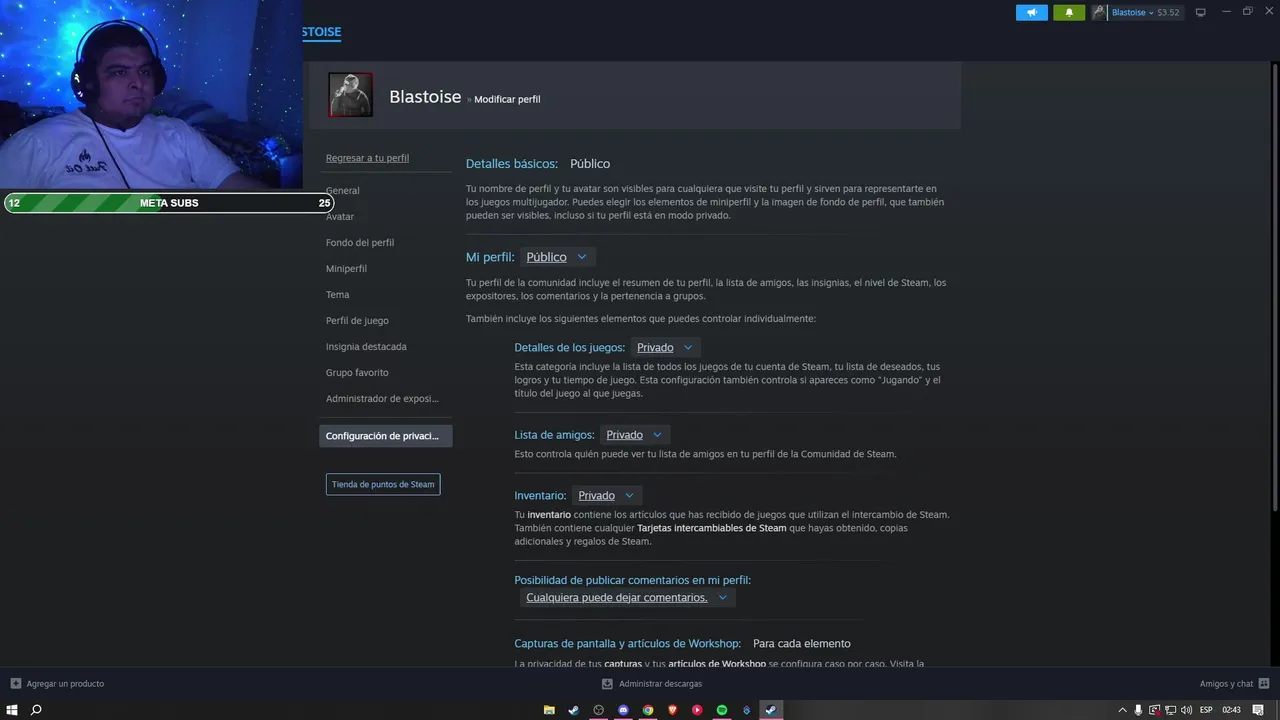The image size is (1280, 720).
Task: Open the Inventario Privado dropdown
Action: (x=607, y=495)
